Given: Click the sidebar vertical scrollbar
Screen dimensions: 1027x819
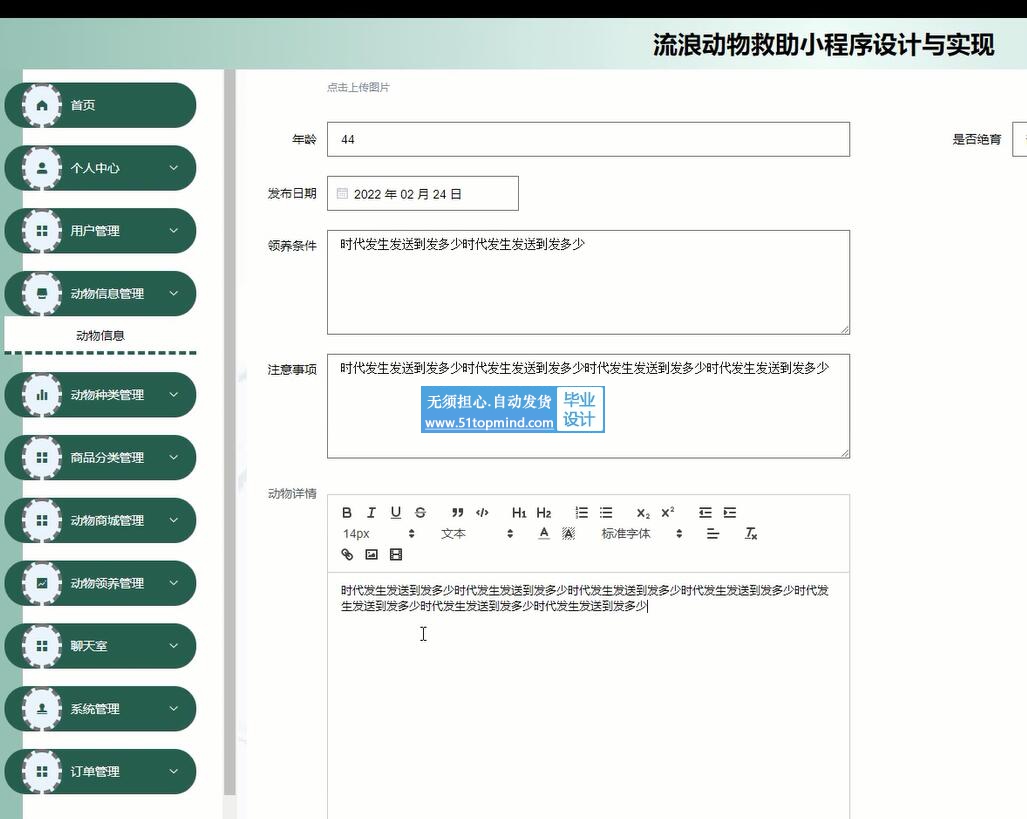Looking at the screenshot, I should (229, 432).
